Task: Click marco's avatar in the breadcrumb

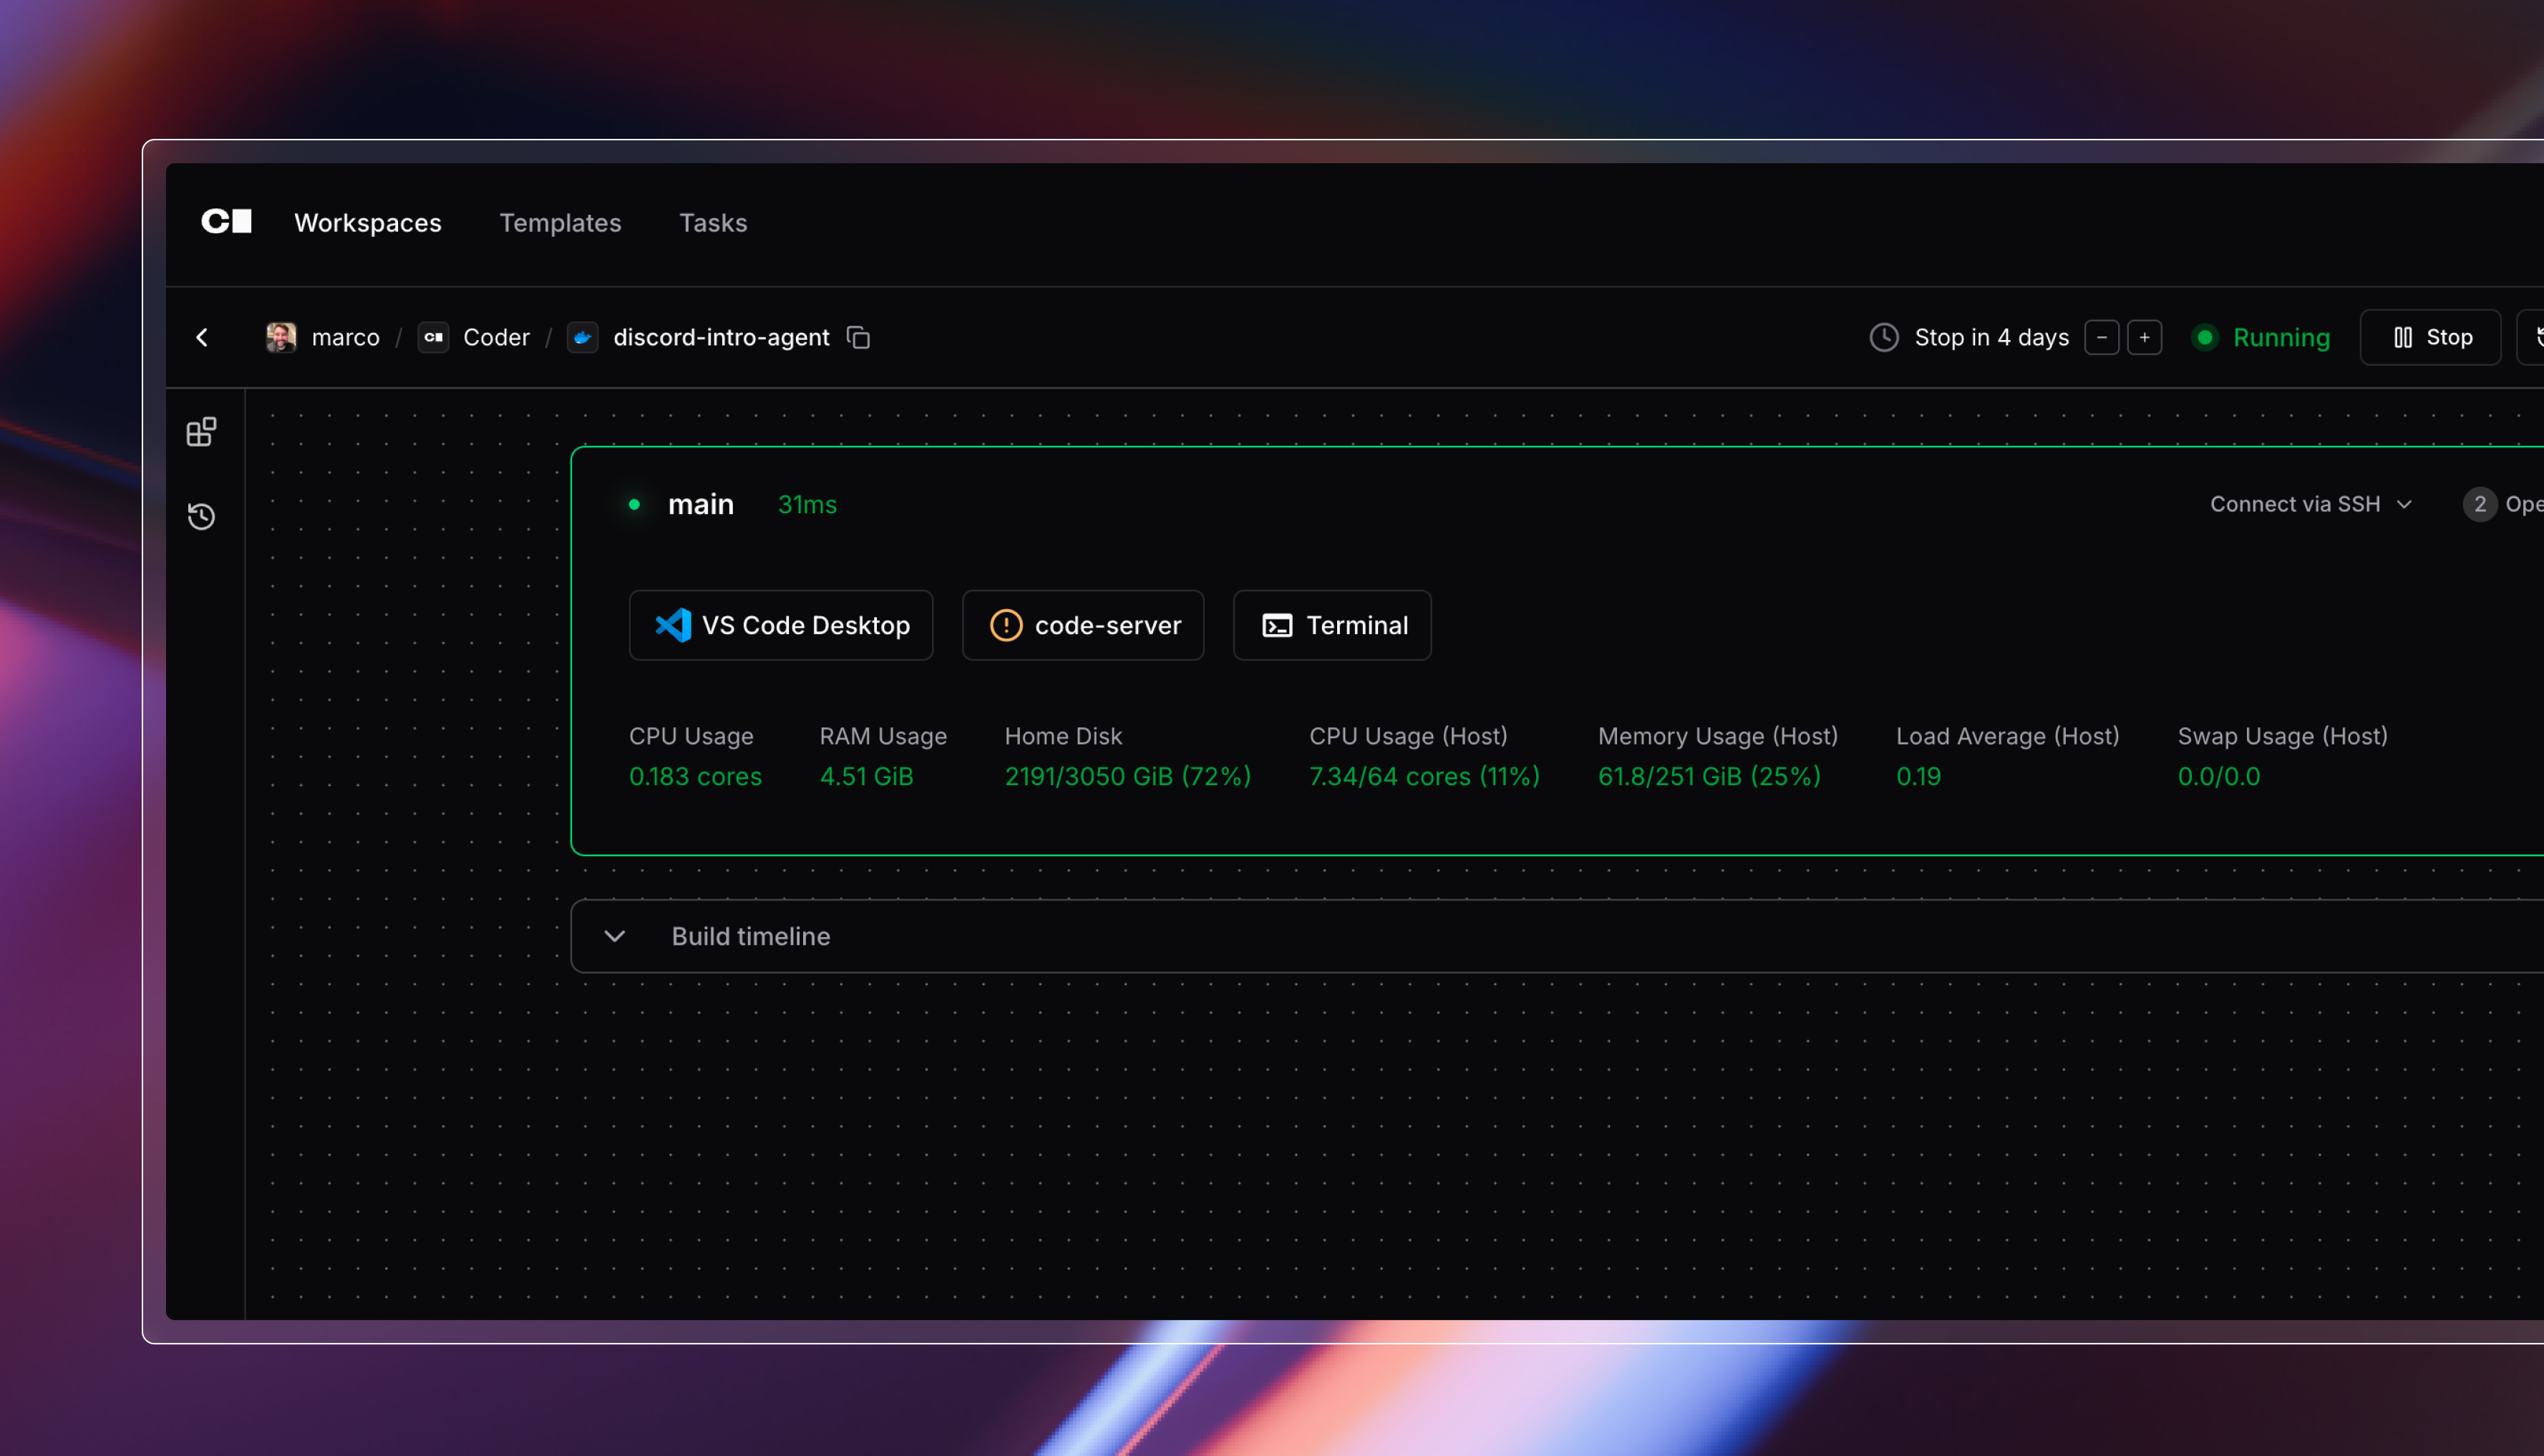Action: click(281, 338)
